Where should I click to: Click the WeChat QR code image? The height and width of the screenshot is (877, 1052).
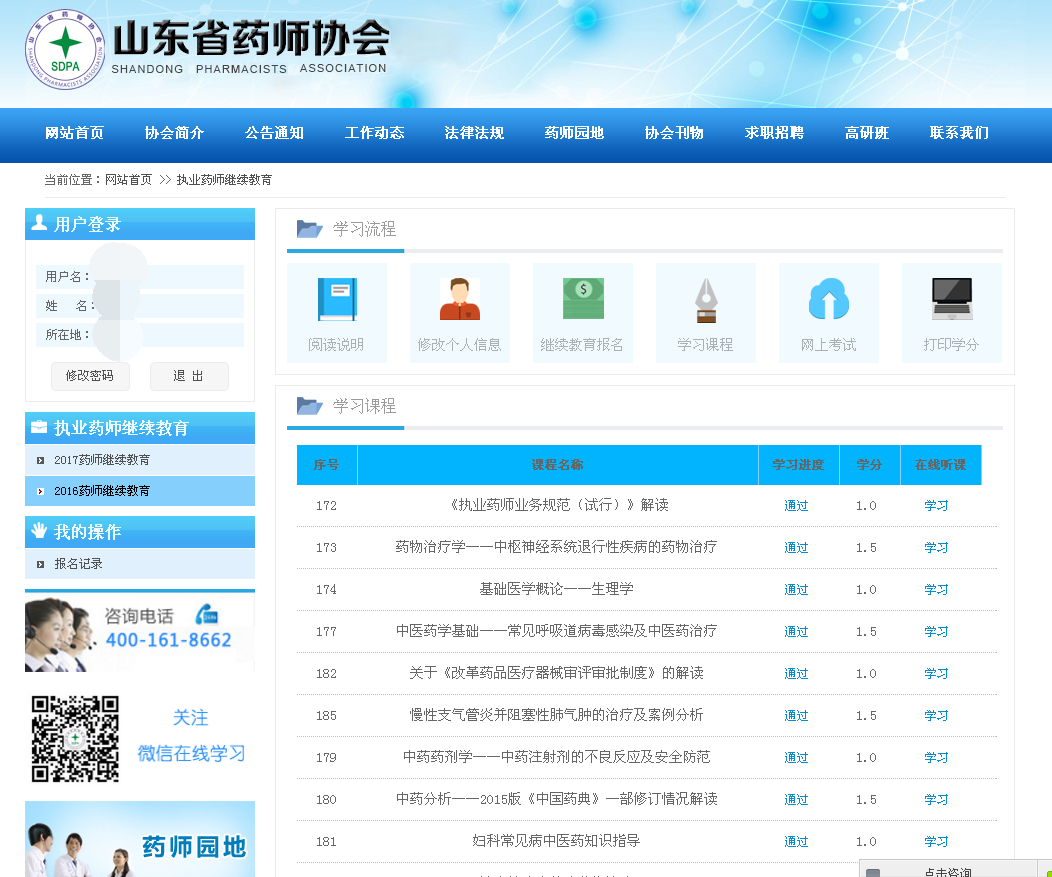(x=75, y=738)
